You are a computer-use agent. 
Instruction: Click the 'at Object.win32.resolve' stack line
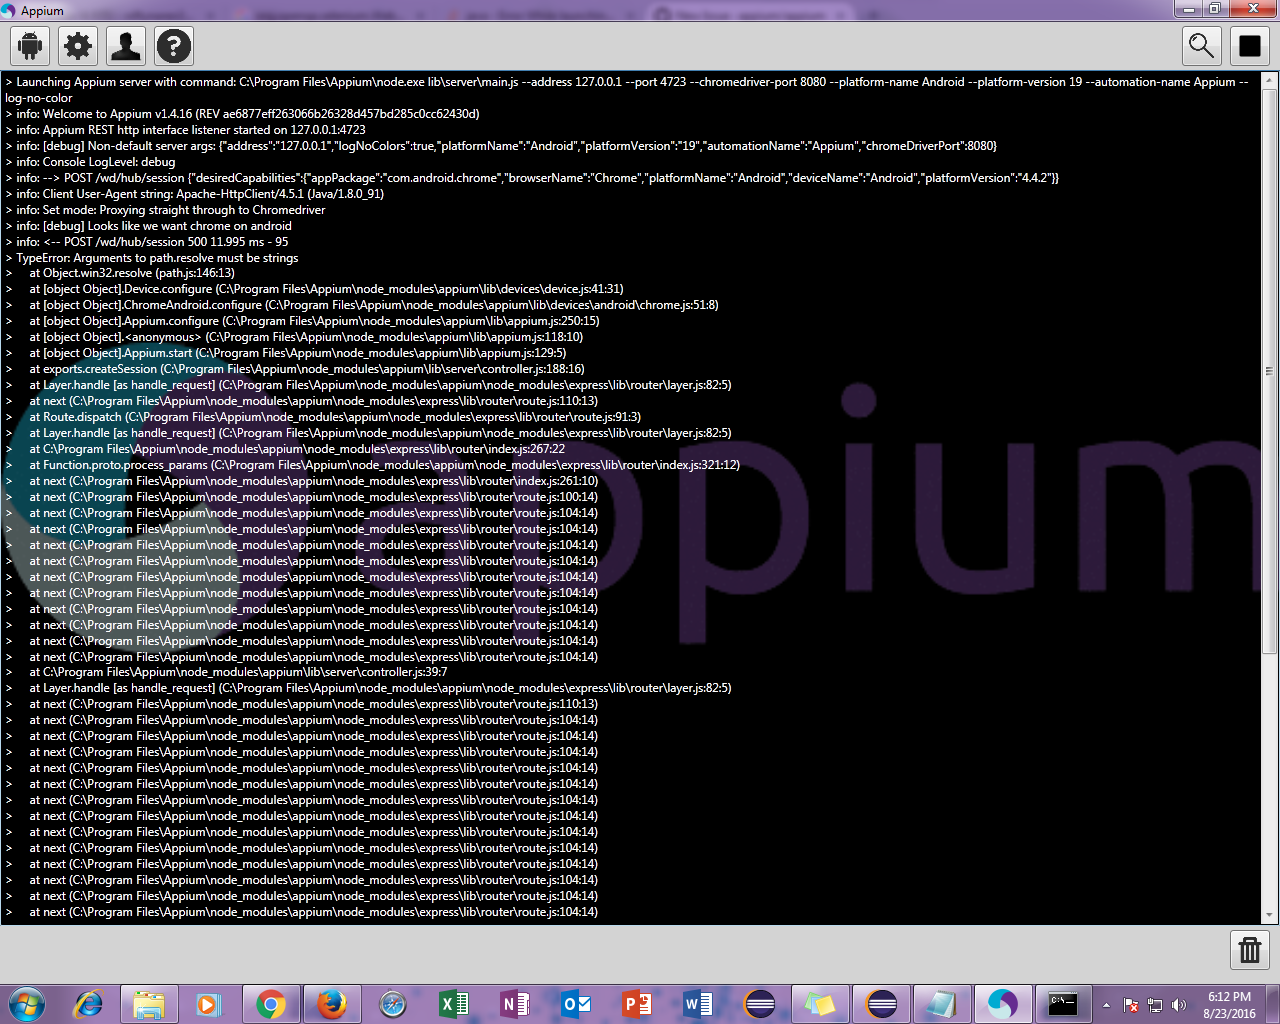coord(120,273)
